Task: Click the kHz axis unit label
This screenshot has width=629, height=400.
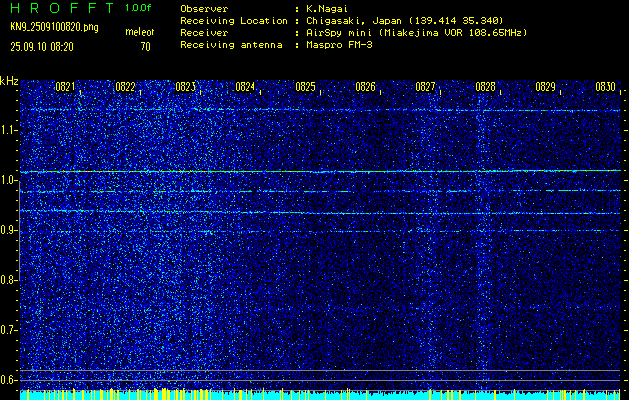Action: tap(9, 81)
